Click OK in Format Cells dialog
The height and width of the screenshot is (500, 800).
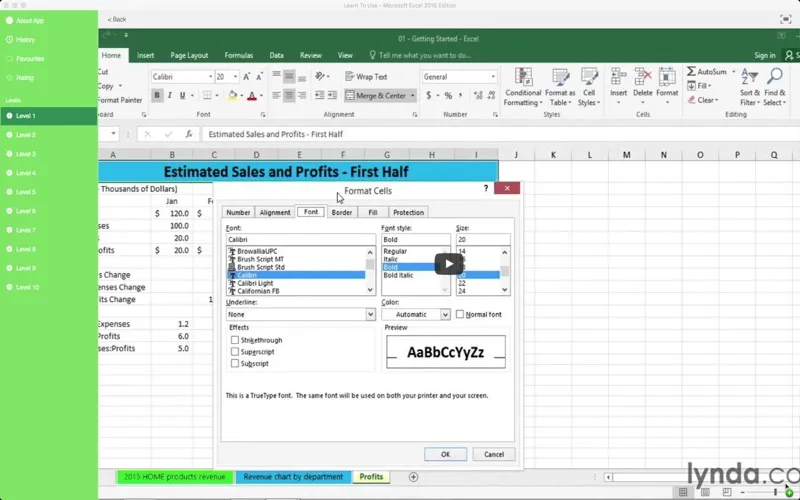pyautogui.click(x=445, y=454)
